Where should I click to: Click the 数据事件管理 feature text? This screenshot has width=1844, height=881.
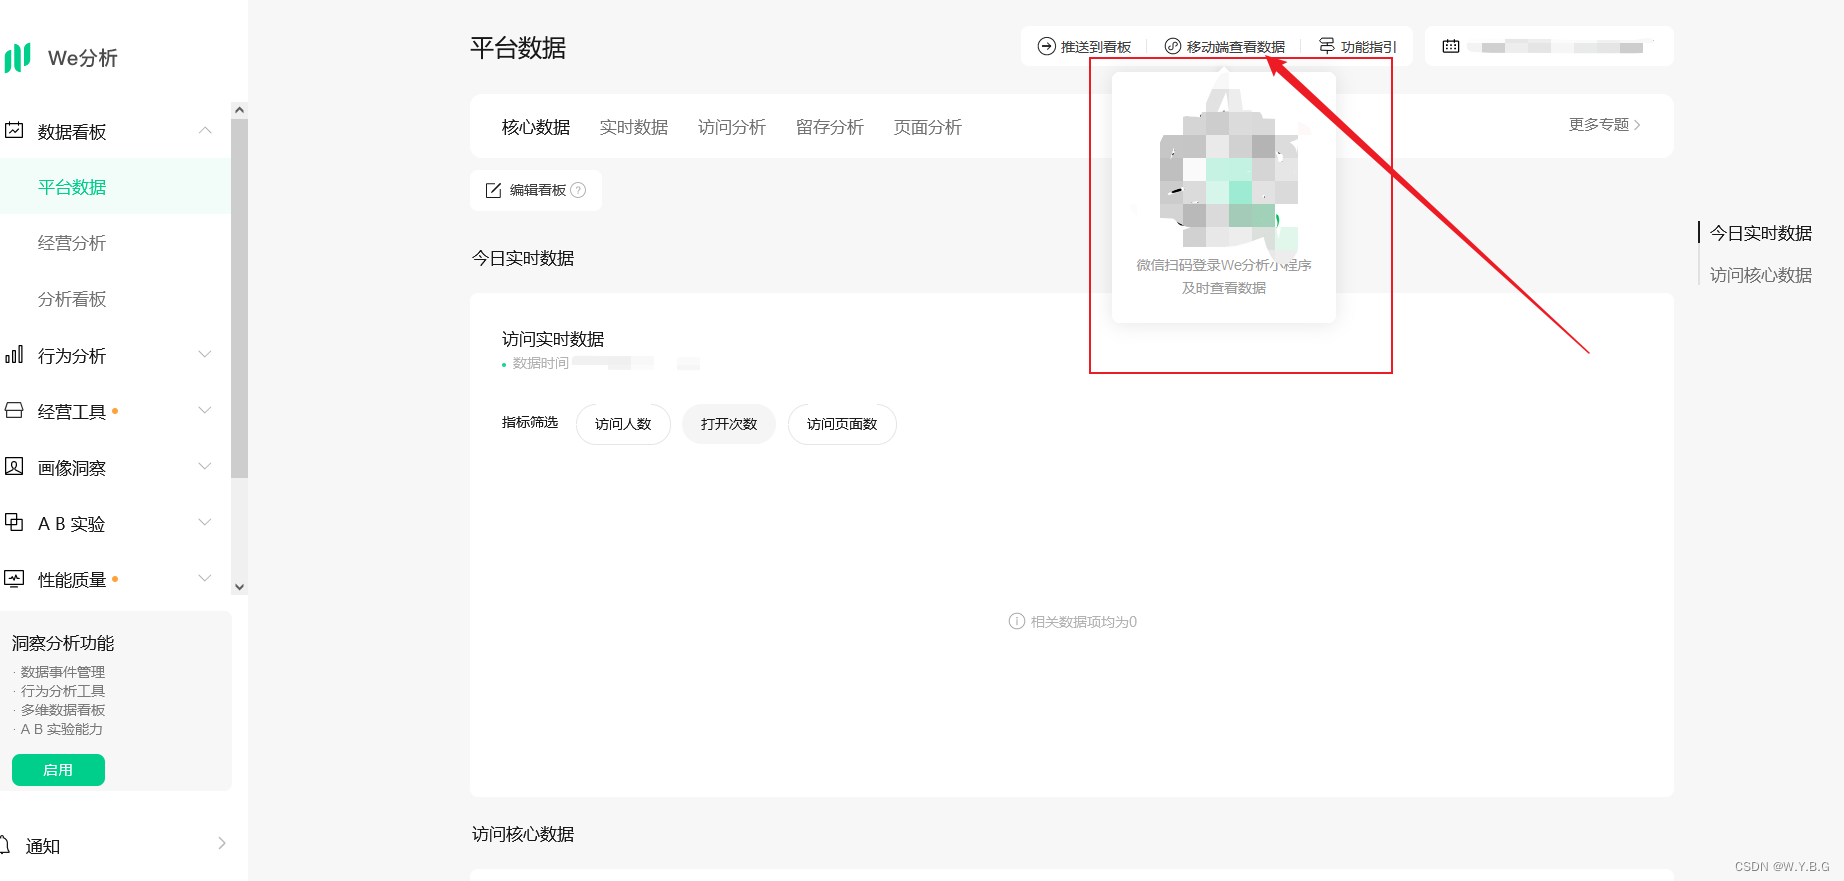(63, 672)
